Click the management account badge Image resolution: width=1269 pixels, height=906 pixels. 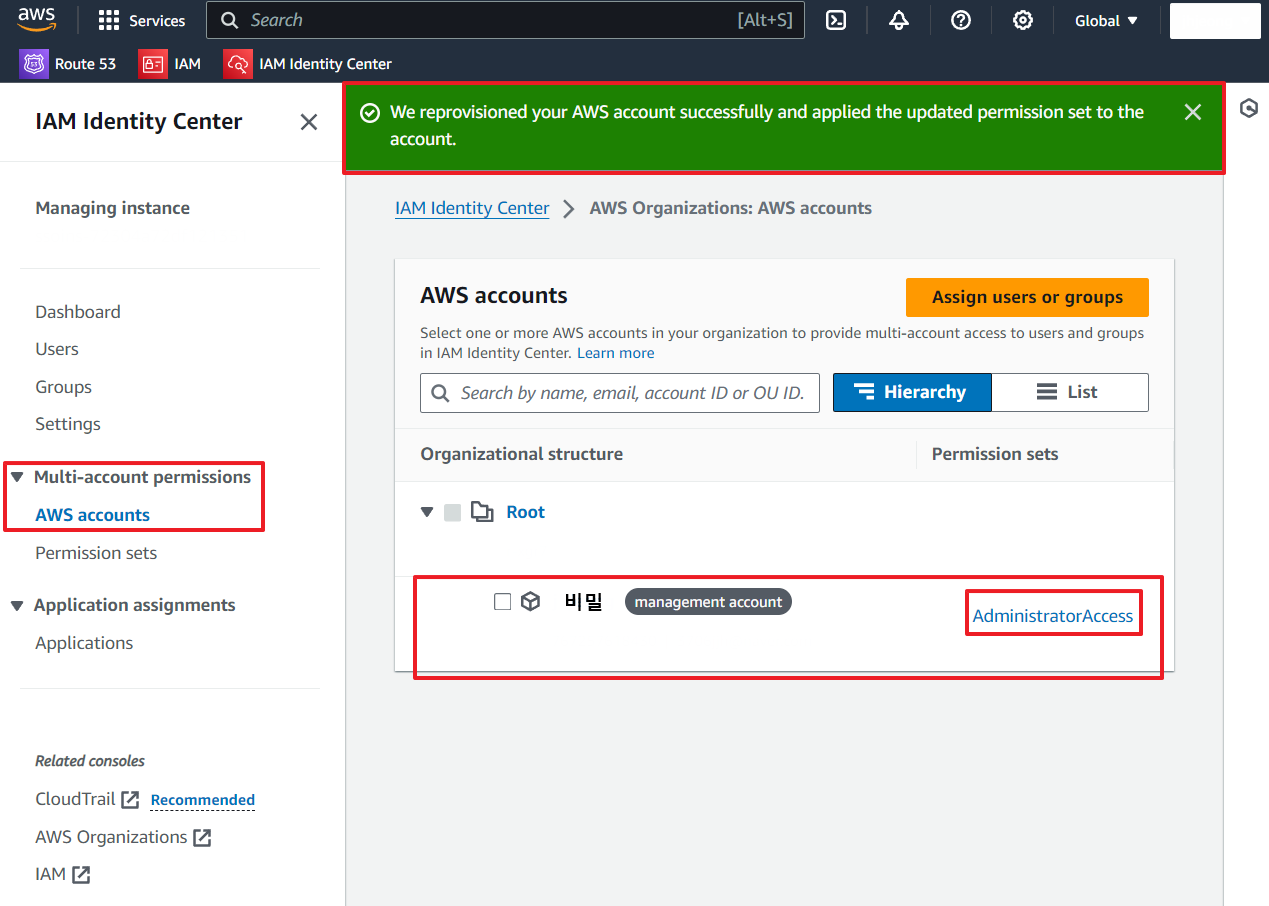[x=708, y=602]
